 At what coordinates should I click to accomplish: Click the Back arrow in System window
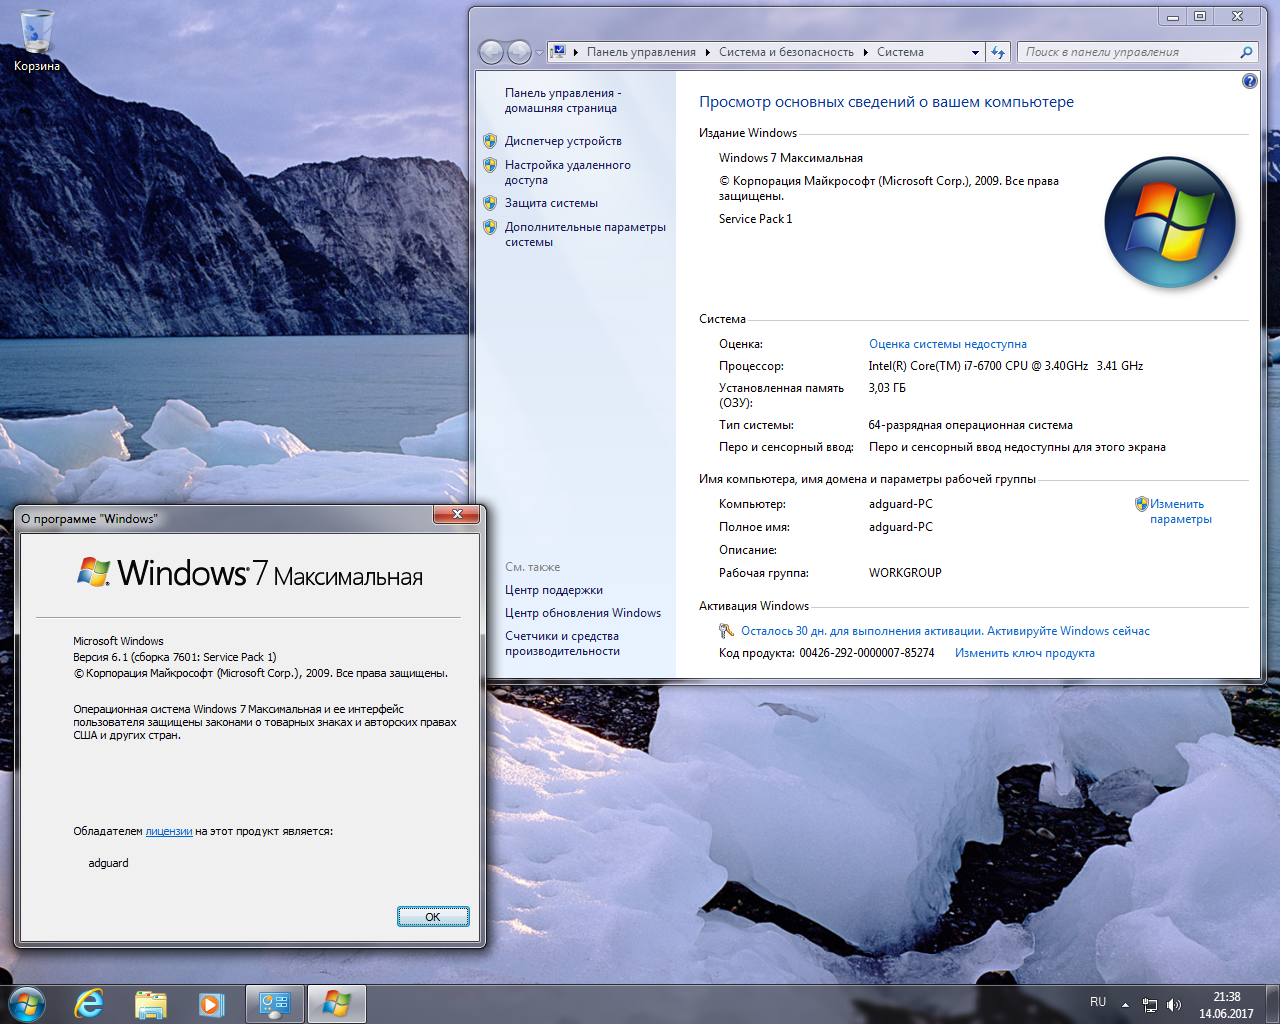(x=491, y=52)
